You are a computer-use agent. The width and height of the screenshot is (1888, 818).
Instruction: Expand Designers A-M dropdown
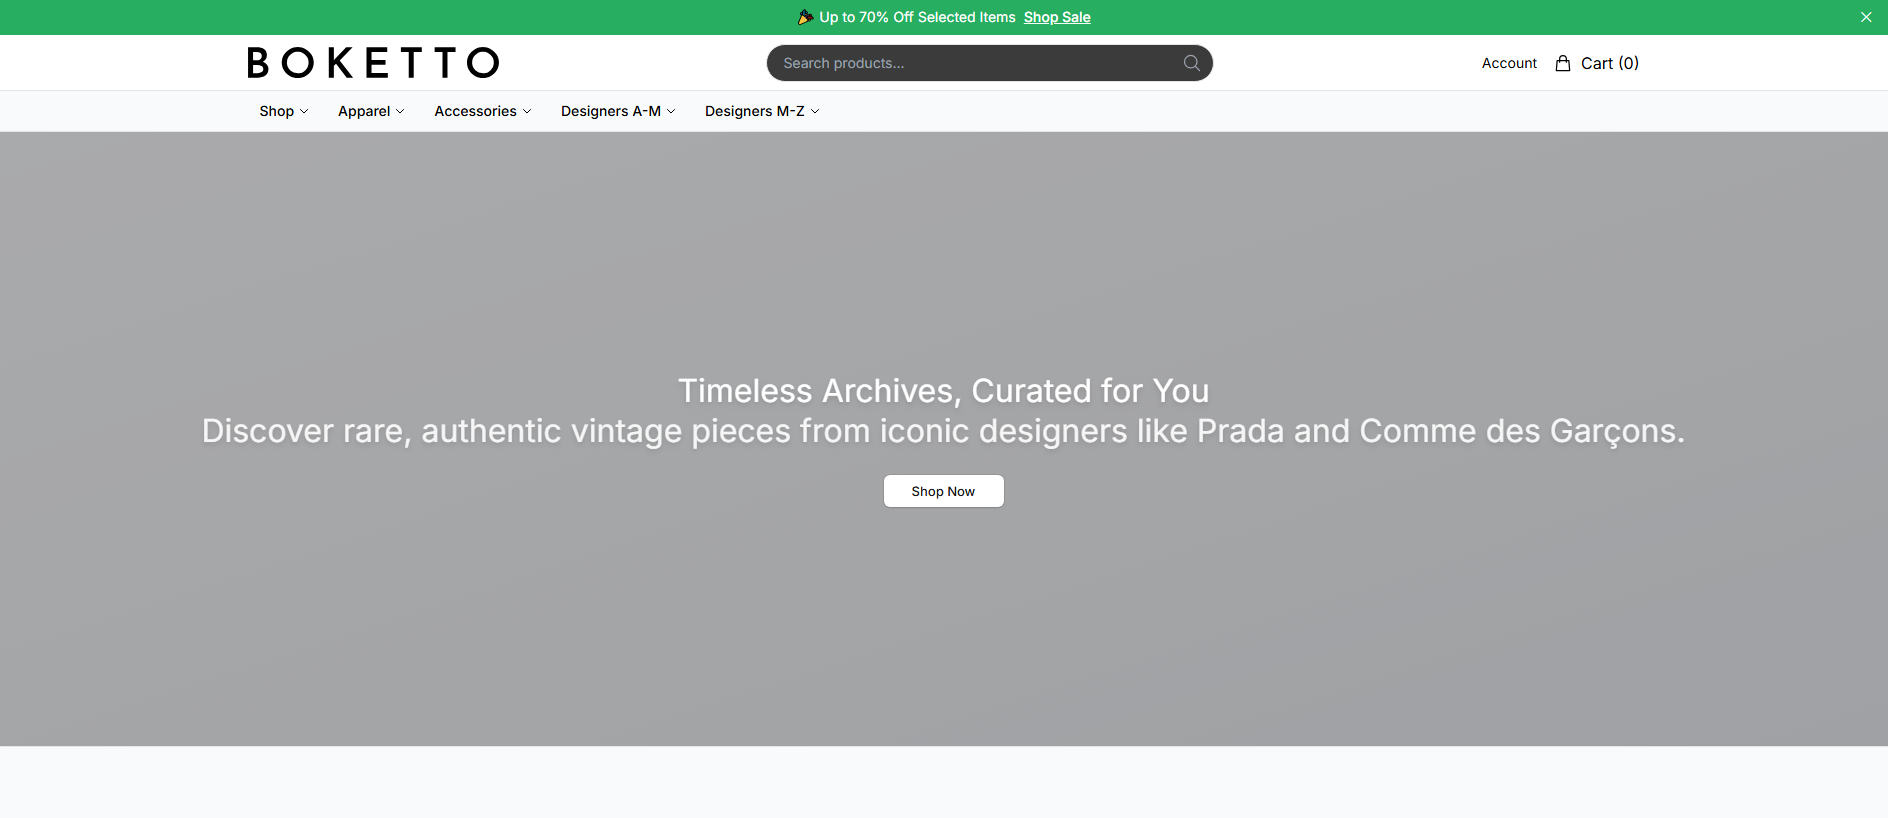click(618, 111)
